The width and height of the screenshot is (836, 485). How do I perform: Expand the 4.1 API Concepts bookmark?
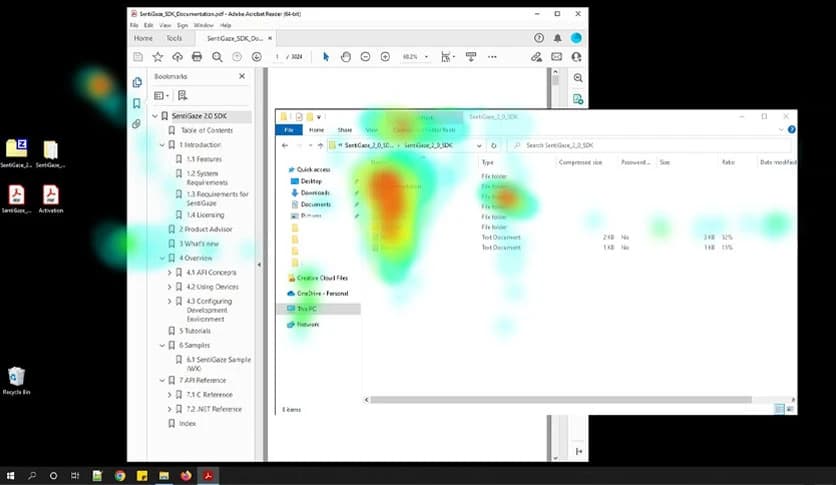click(170, 272)
